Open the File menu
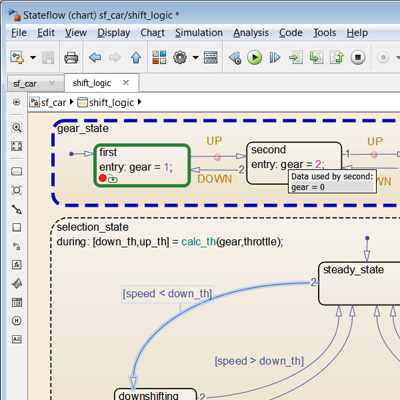Screen dimensions: 400x400 click(x=19, y=33)
